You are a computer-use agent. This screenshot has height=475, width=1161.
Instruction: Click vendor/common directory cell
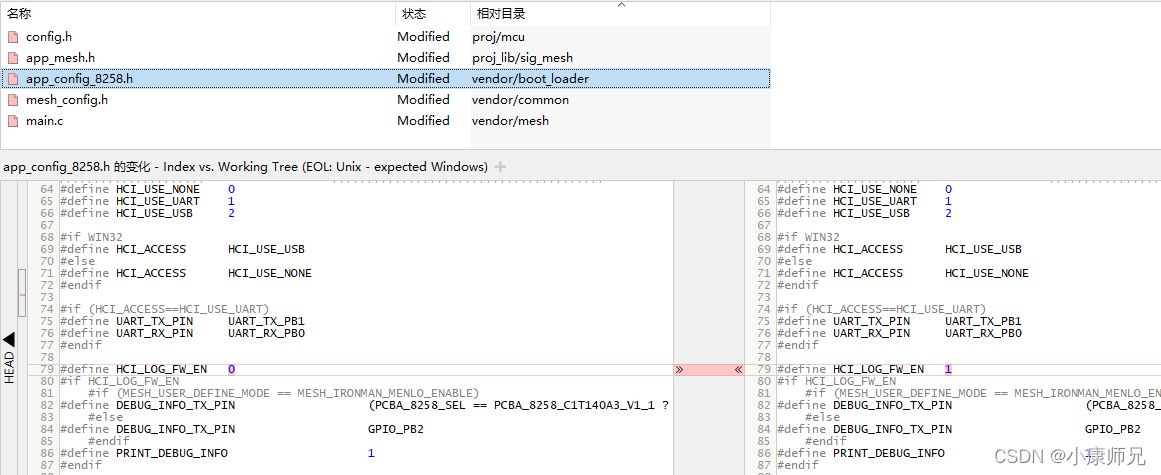point(521,99)
